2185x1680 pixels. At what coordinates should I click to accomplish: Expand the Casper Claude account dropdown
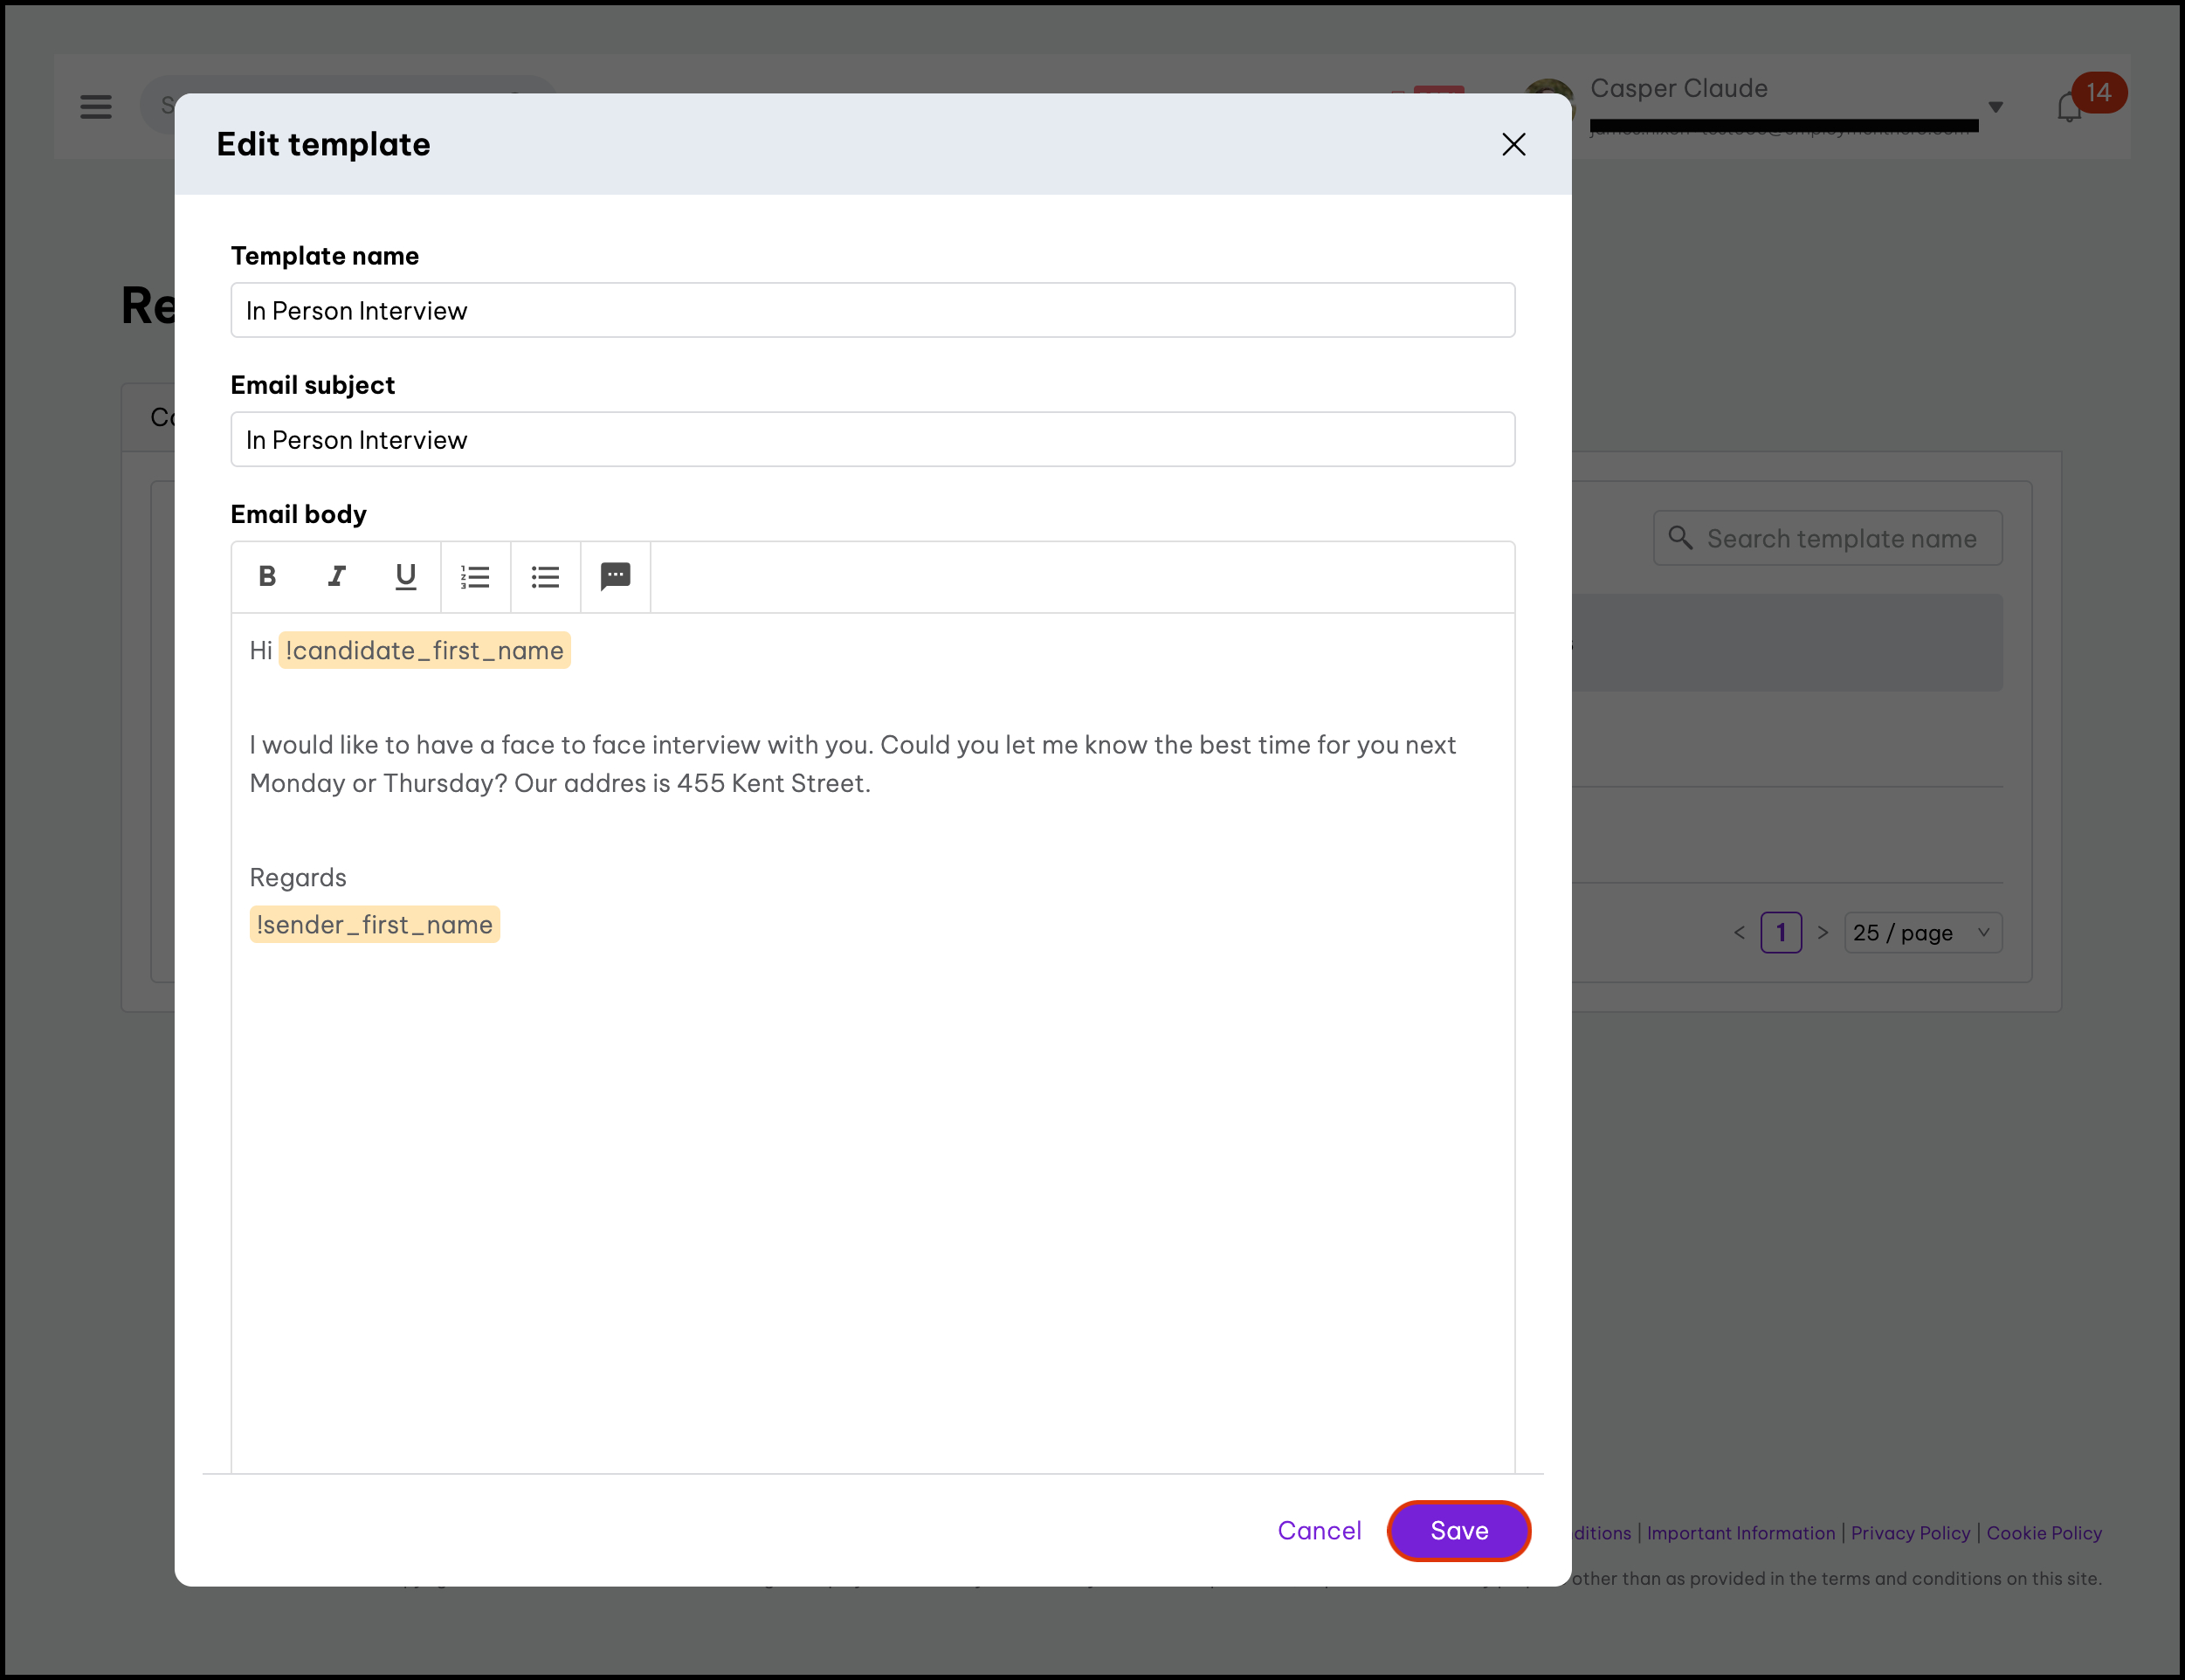(1995, 106)
